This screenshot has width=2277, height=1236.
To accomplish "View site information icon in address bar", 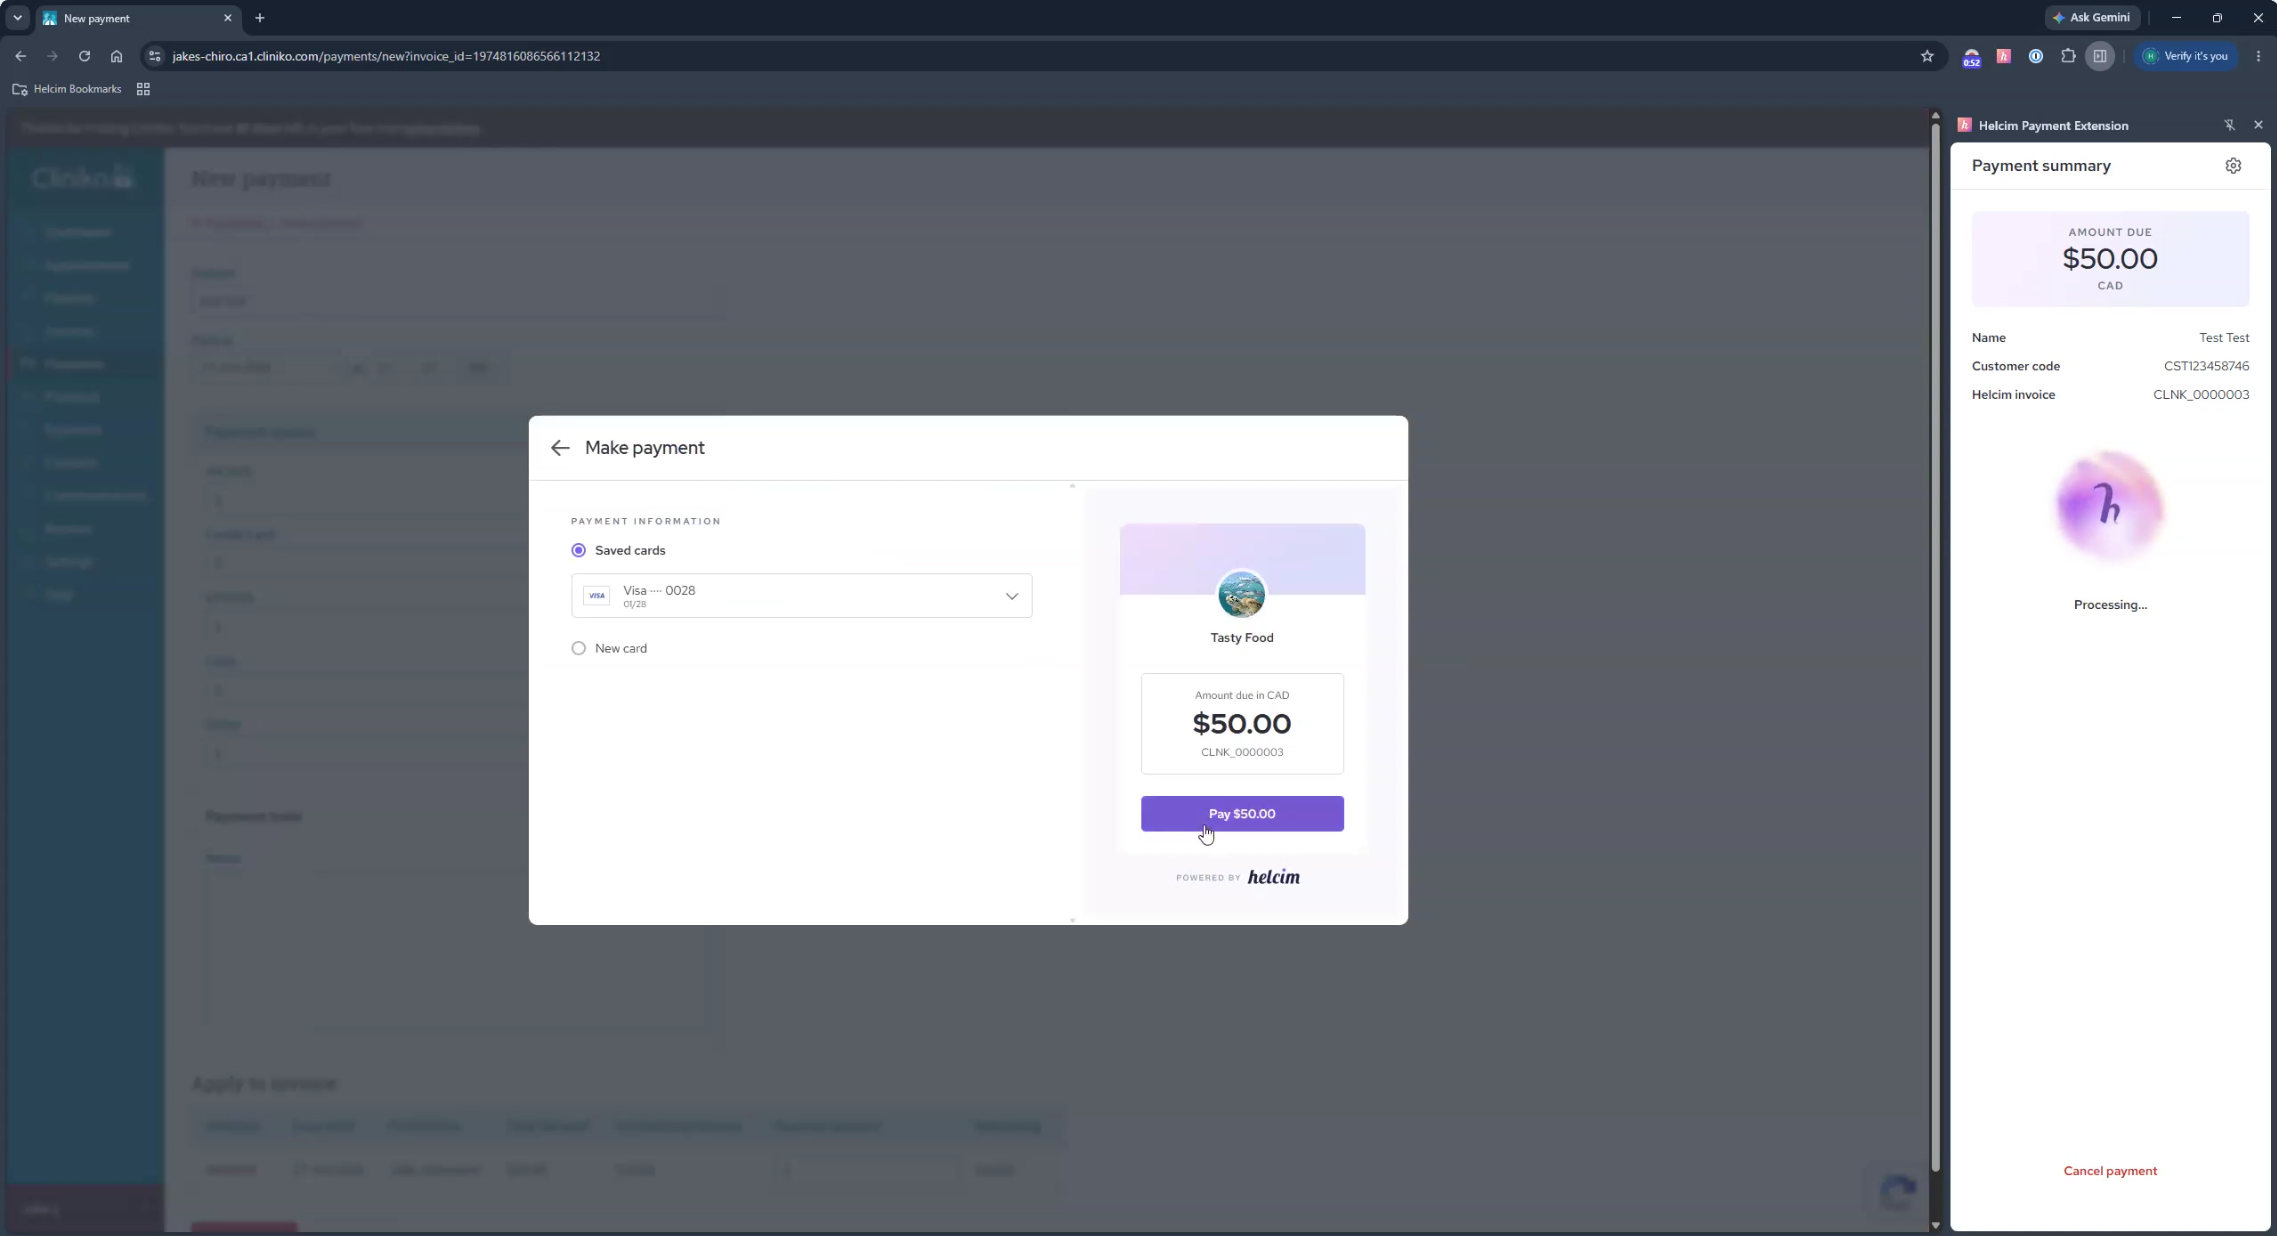I will tap(154, 56).
